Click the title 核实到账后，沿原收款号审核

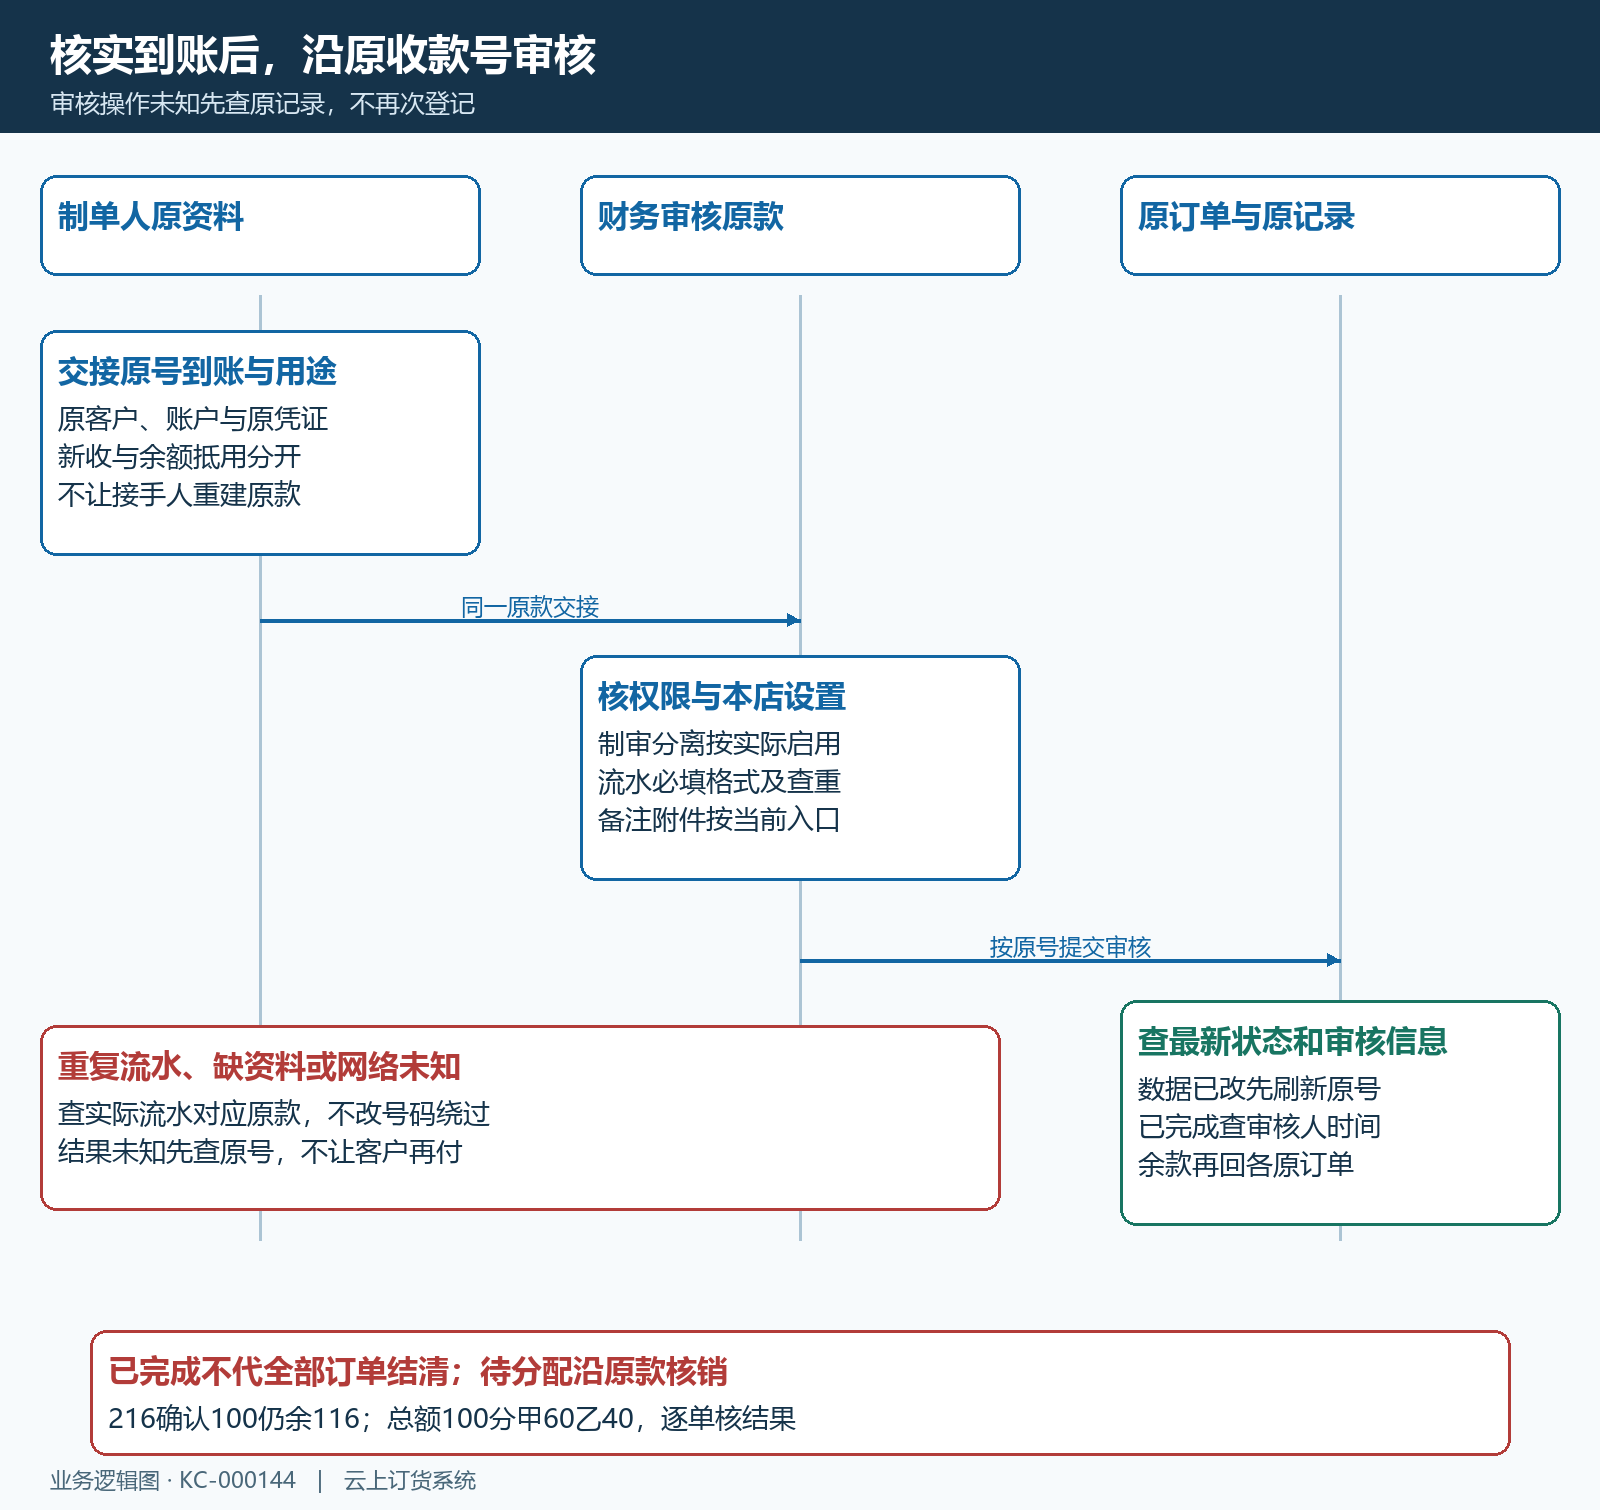click(x=323, y=55)
